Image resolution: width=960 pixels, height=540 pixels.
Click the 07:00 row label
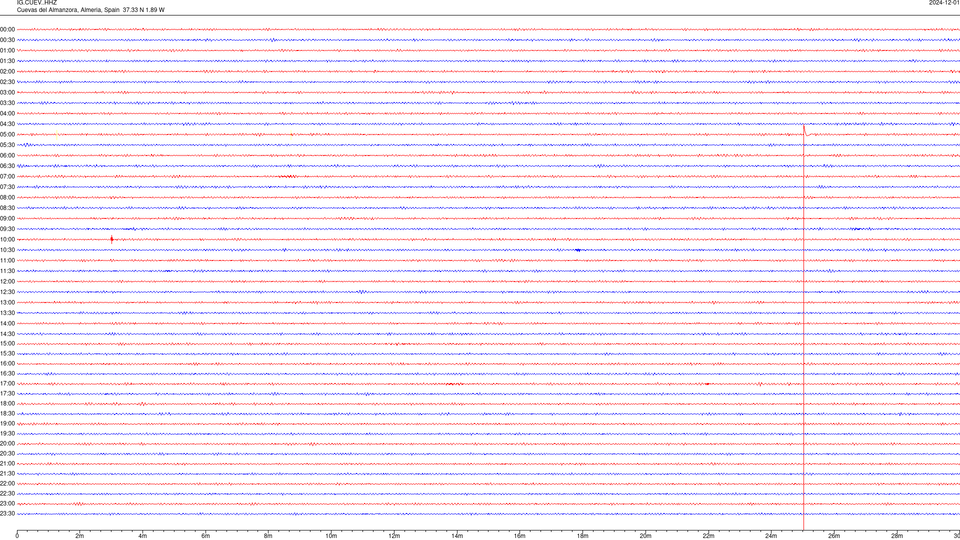[7, 176]
